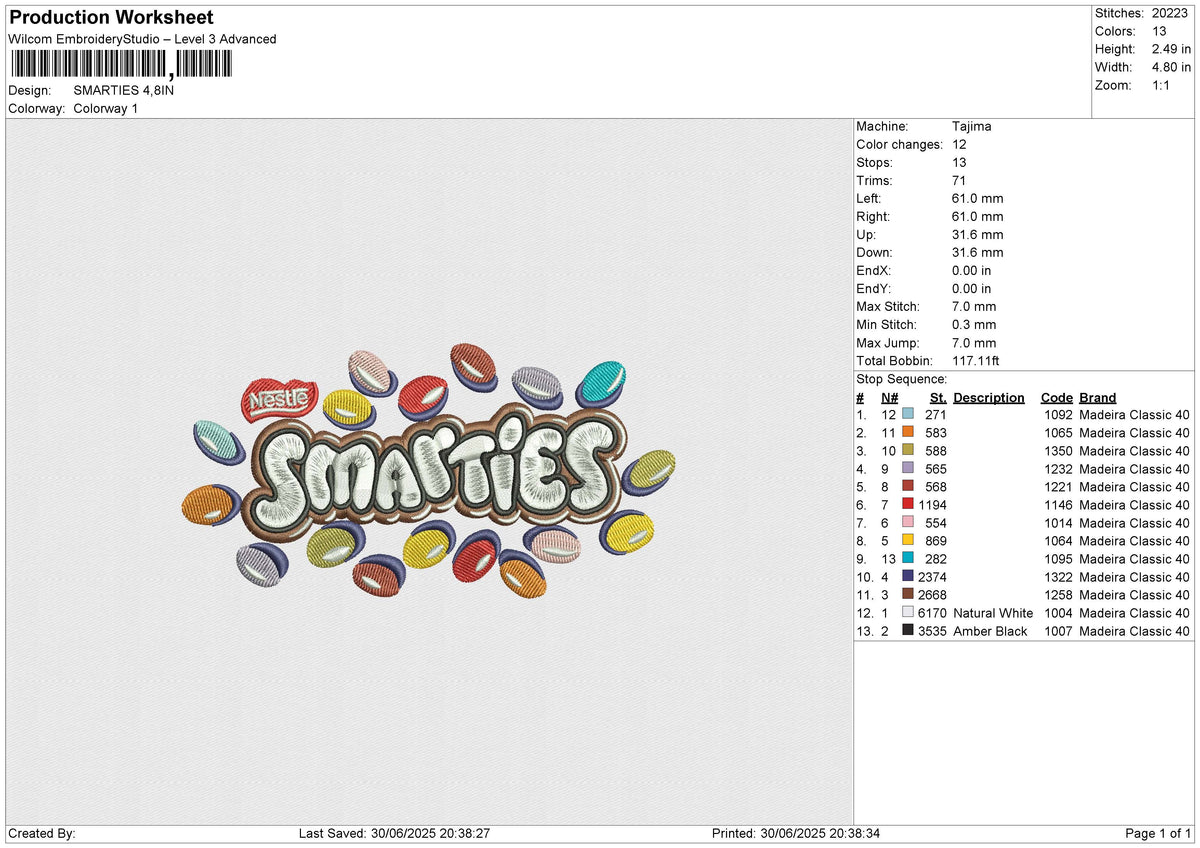This screenshot has height=848, width=1200.
Task: Click the Left value '61.0 mm'
Action: tap(978, 199)
